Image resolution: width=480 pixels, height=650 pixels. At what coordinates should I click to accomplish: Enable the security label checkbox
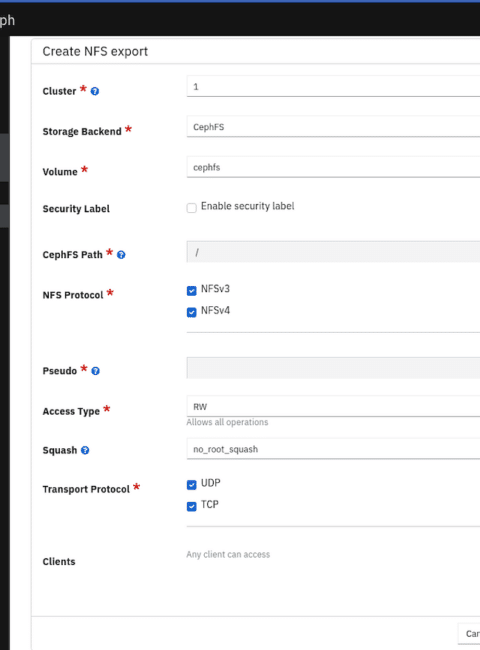tap(192, 208)
